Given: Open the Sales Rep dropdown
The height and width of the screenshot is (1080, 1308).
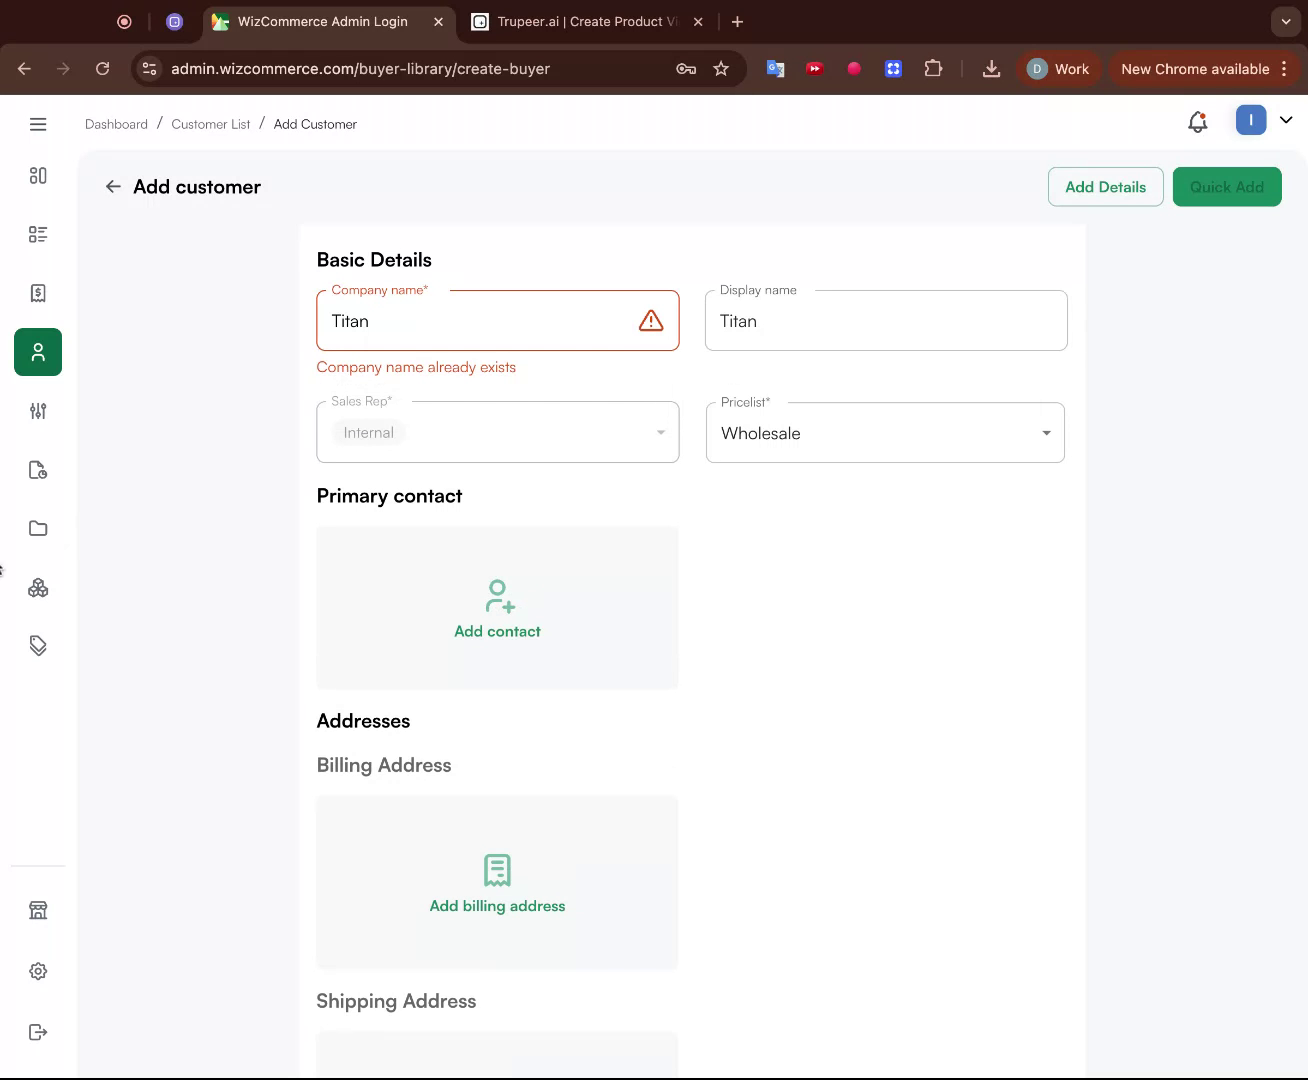Looking at the screenshot, I should (x=498, y=432).
